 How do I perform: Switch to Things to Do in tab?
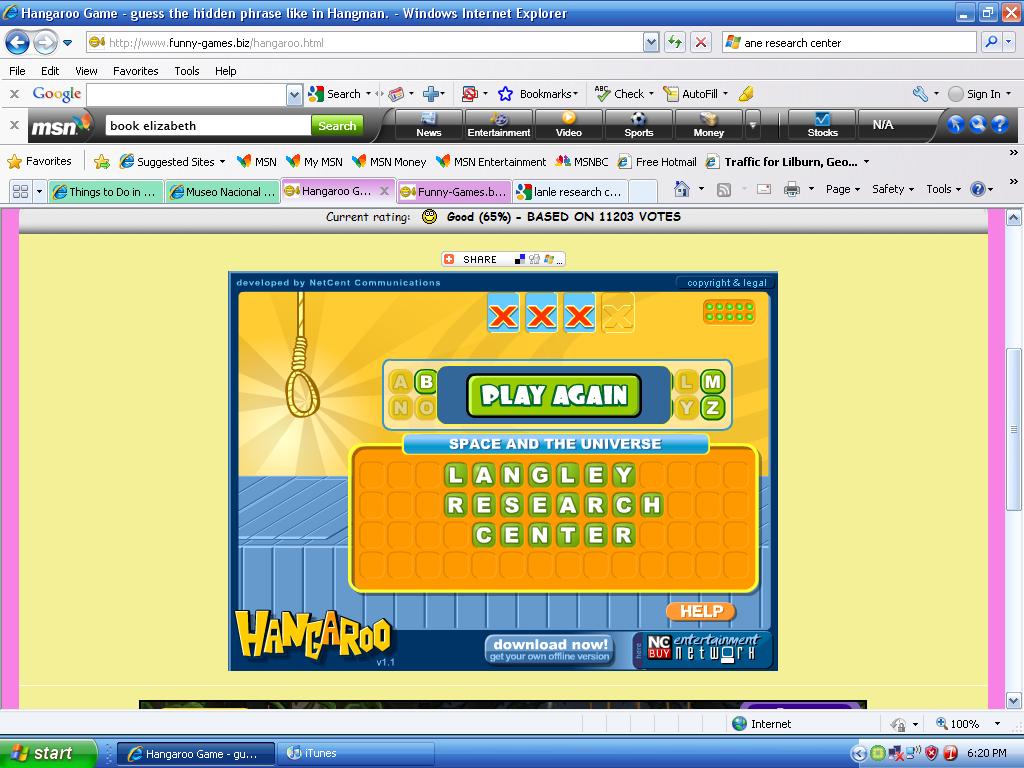105,191
